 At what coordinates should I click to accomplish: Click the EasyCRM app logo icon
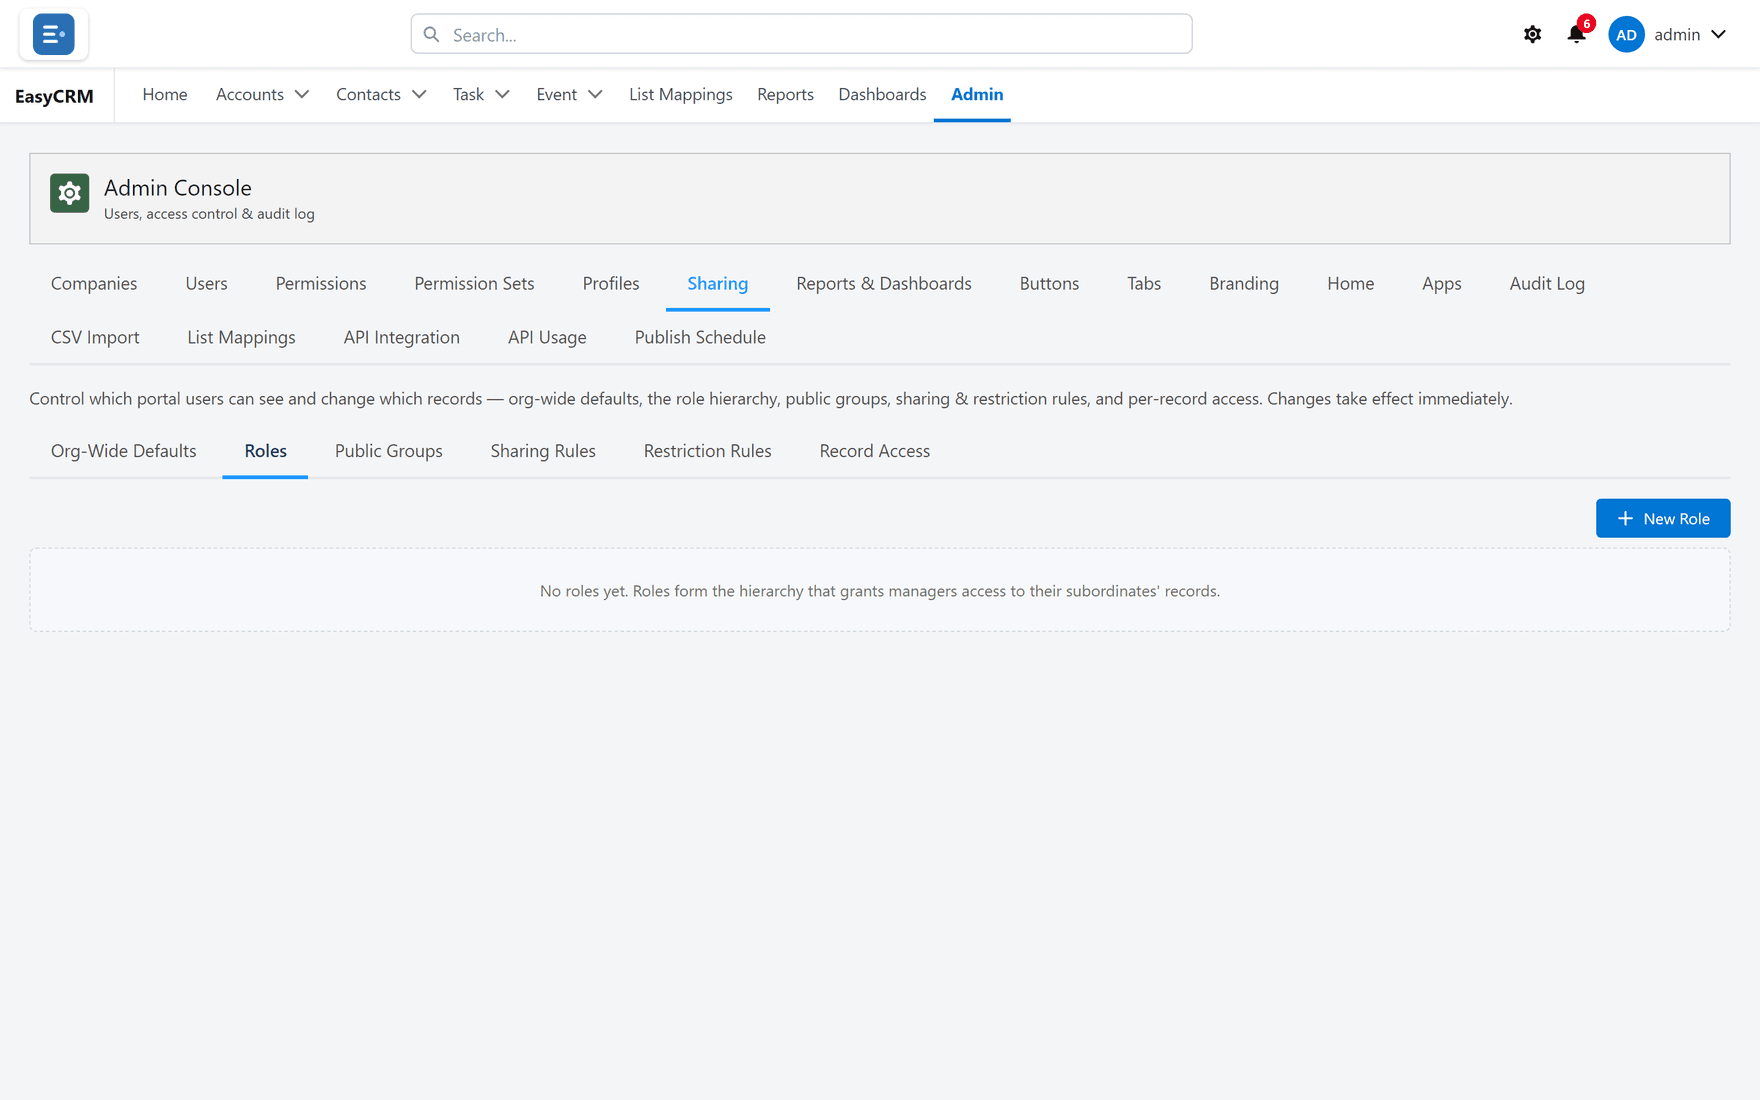click(54, 34)
